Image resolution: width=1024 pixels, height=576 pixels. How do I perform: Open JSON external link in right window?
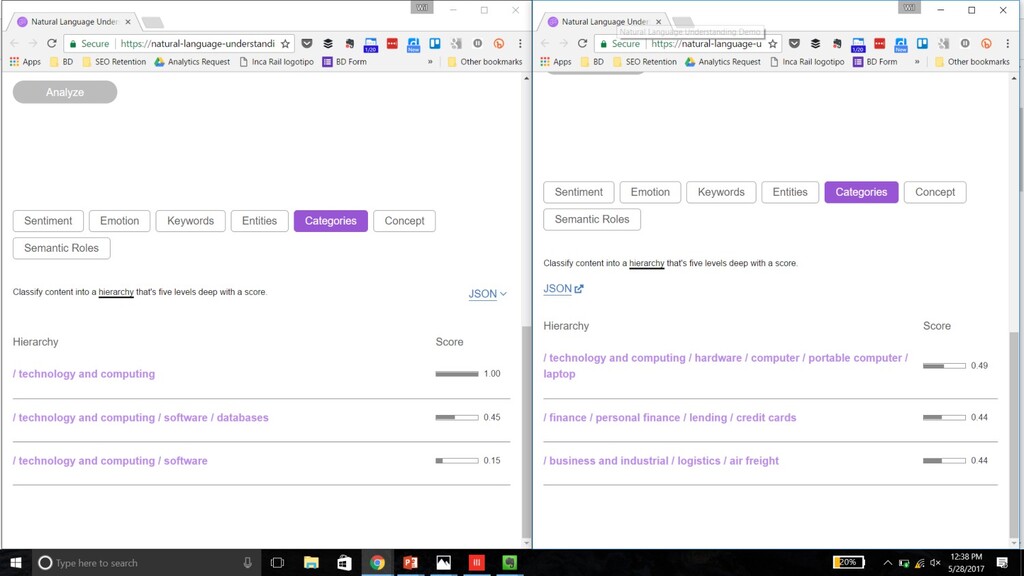coord(563,289)
